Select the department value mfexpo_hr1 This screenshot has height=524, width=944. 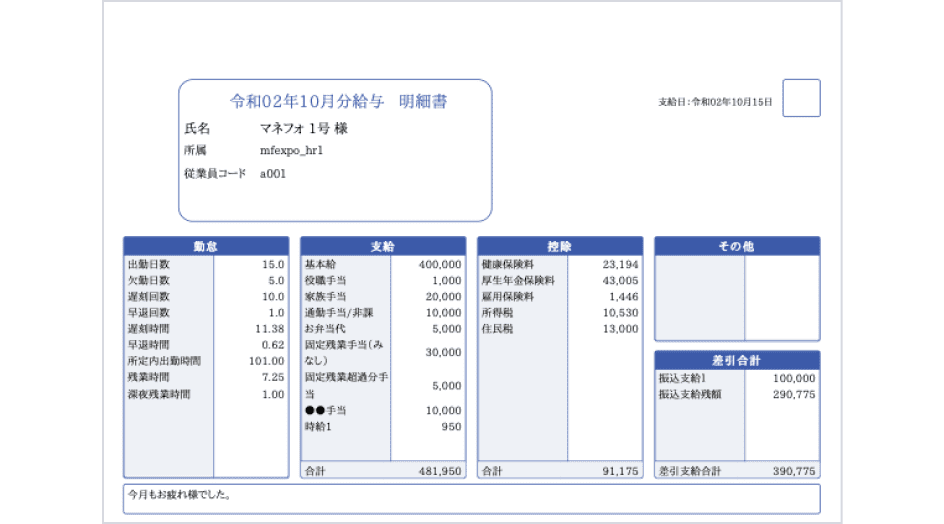click(x=291, y=151)
